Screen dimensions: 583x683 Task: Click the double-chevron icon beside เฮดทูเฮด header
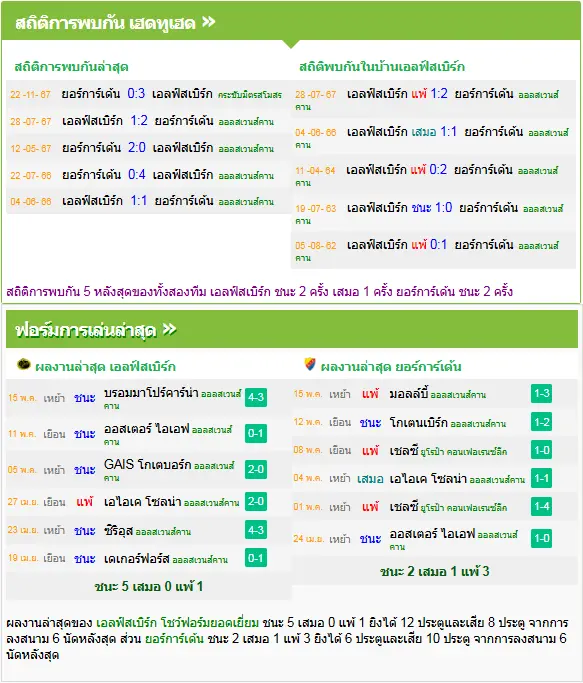(x=209, y=22)
